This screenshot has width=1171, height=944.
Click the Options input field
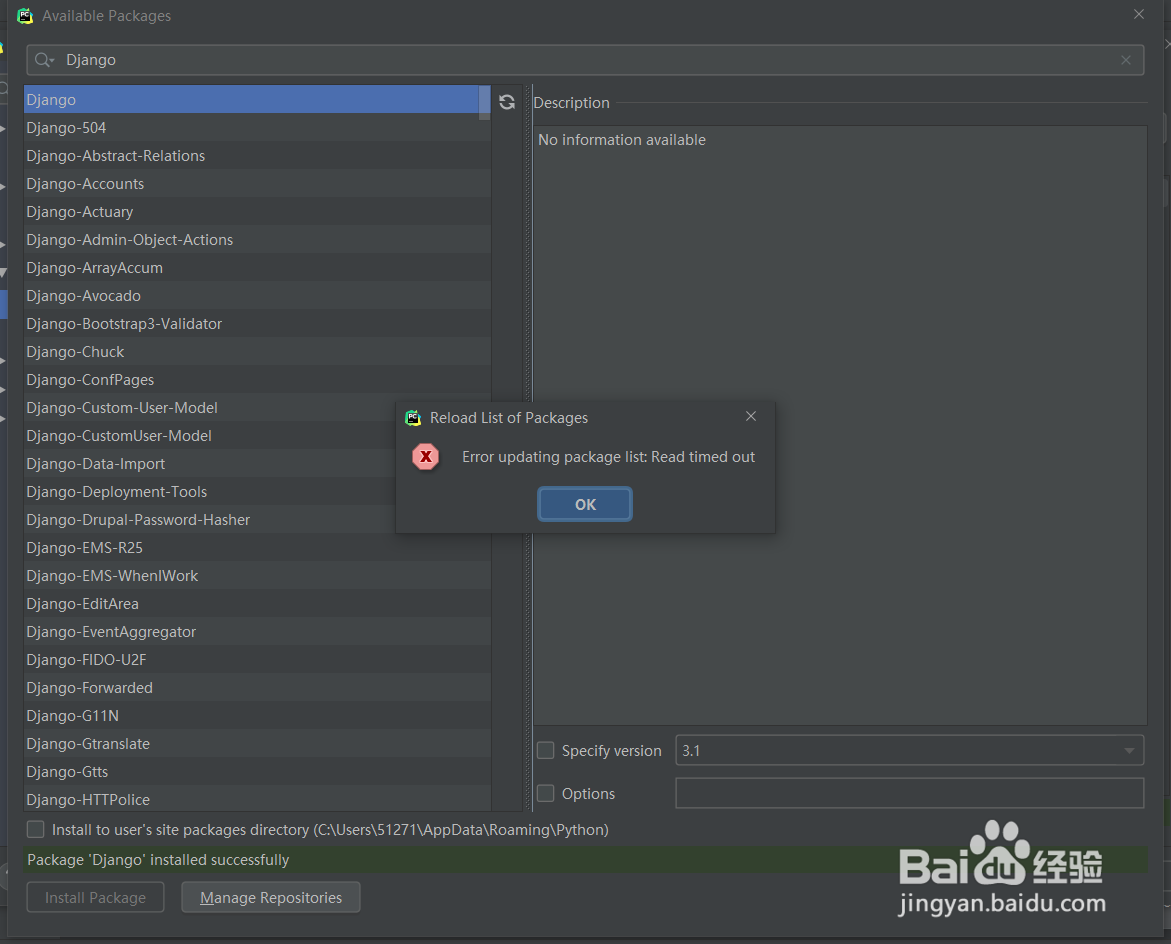point(910,793)
